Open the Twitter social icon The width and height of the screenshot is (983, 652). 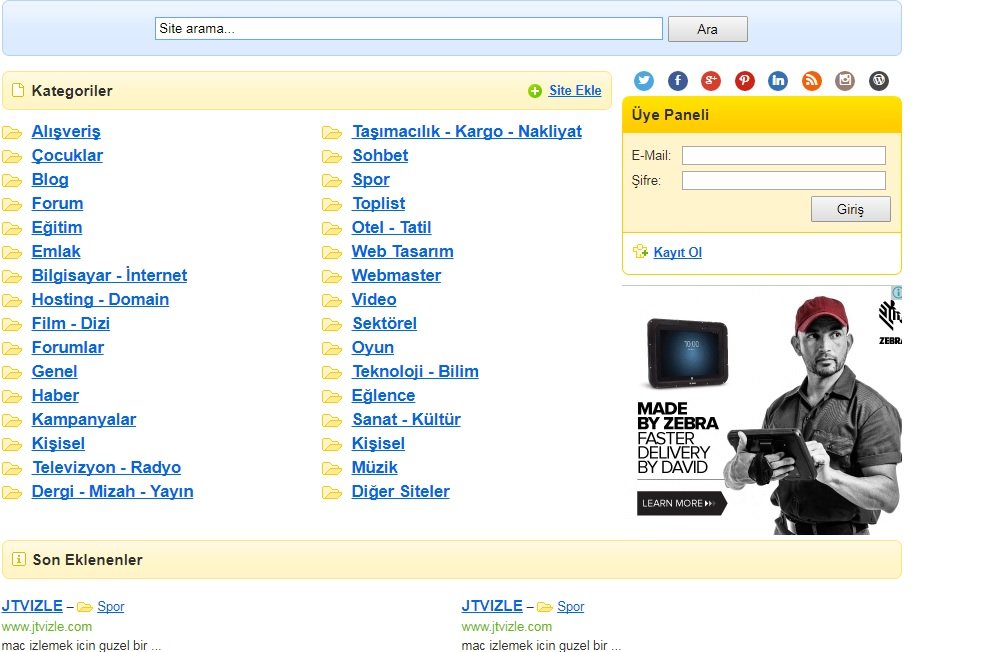pos(643,81)
